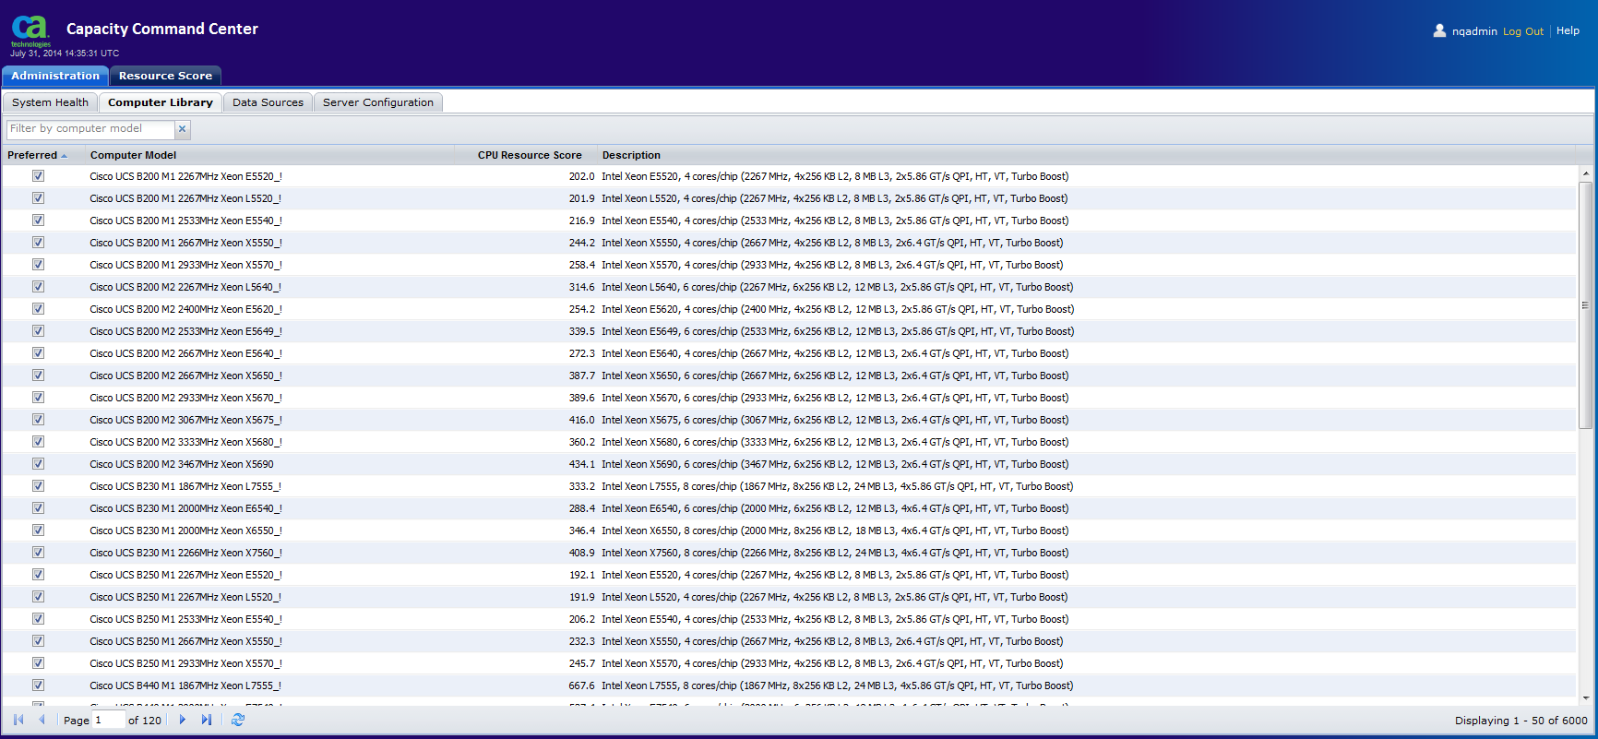Viewport: 1598px width, 739px height.
Task: Toggle Preferred for Cisco UCS B440 M1 L7555
Action: [38, 685]
